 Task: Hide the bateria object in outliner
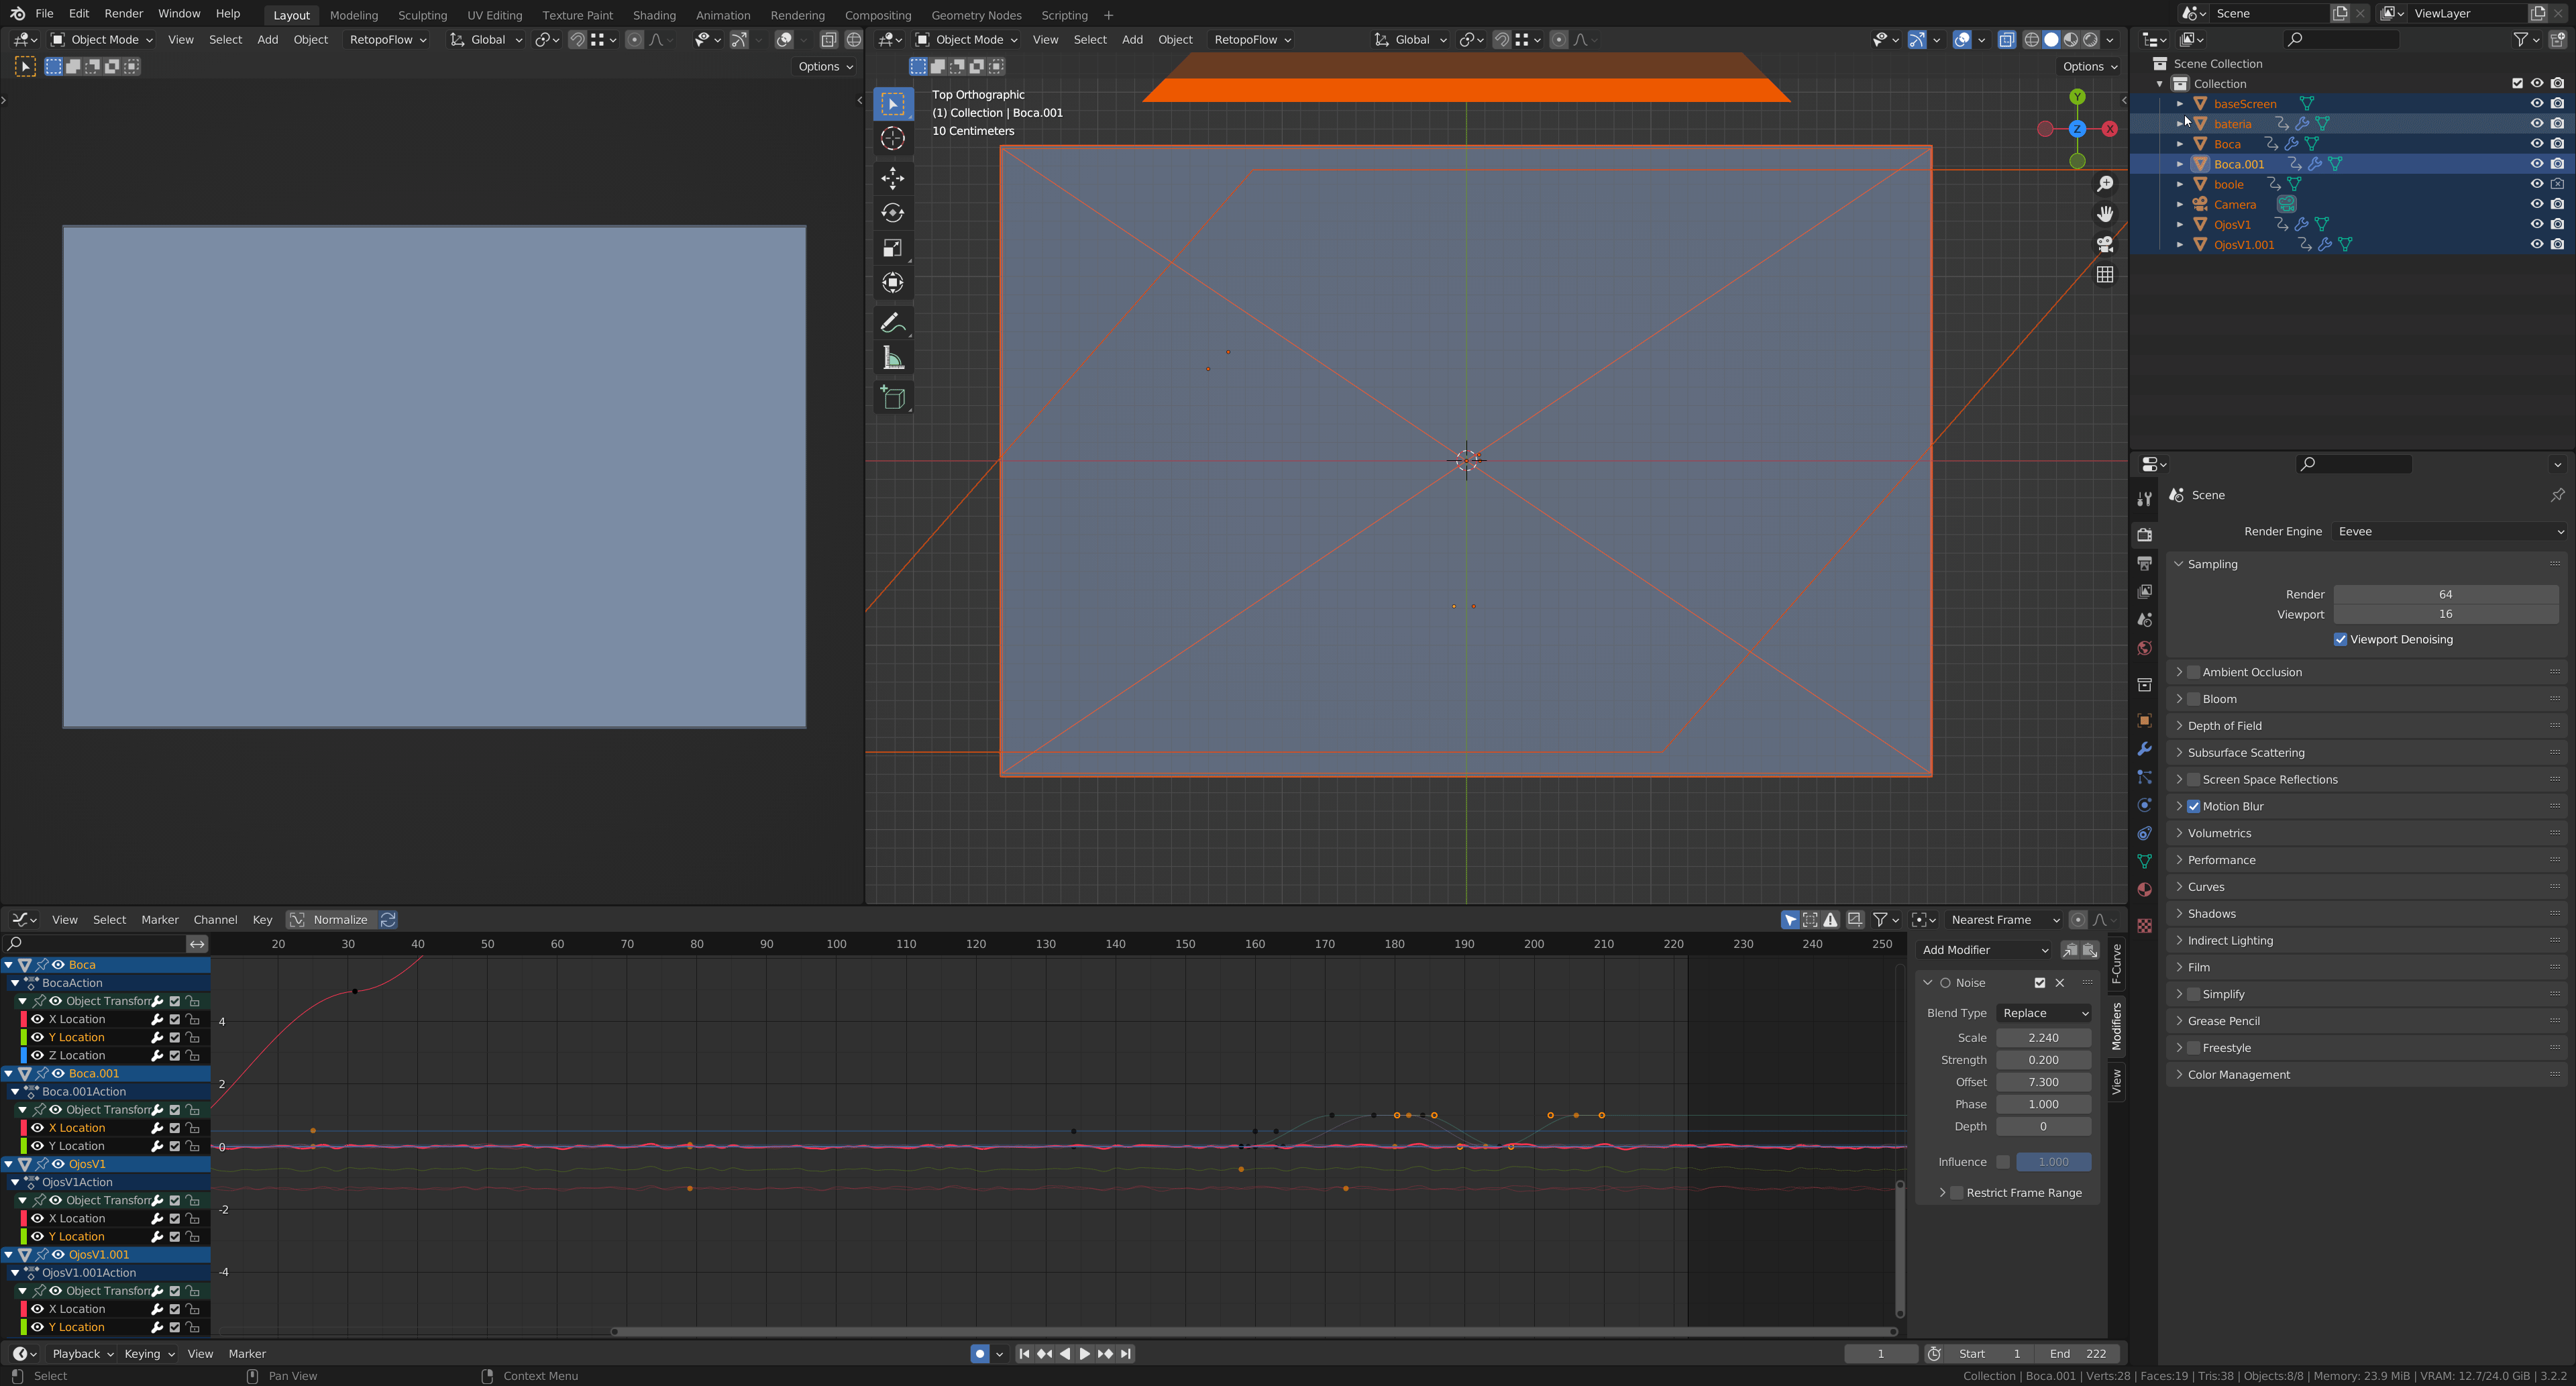tap(2536, 124)
